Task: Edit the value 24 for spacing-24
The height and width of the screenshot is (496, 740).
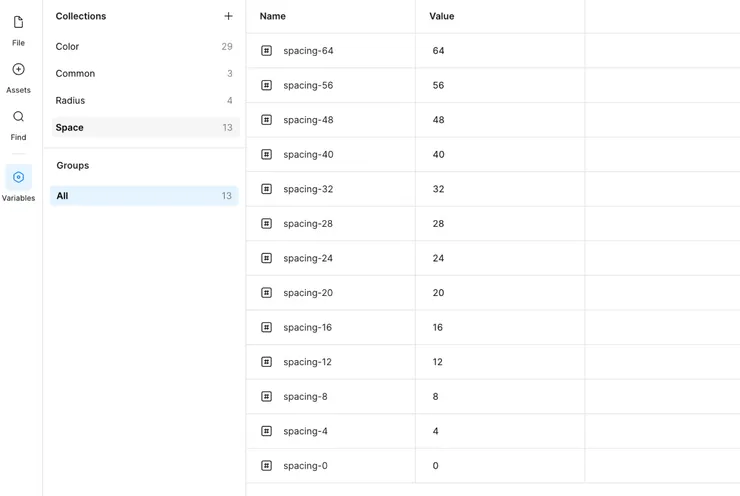Action: pyautogui.click(x=439, y=258)
